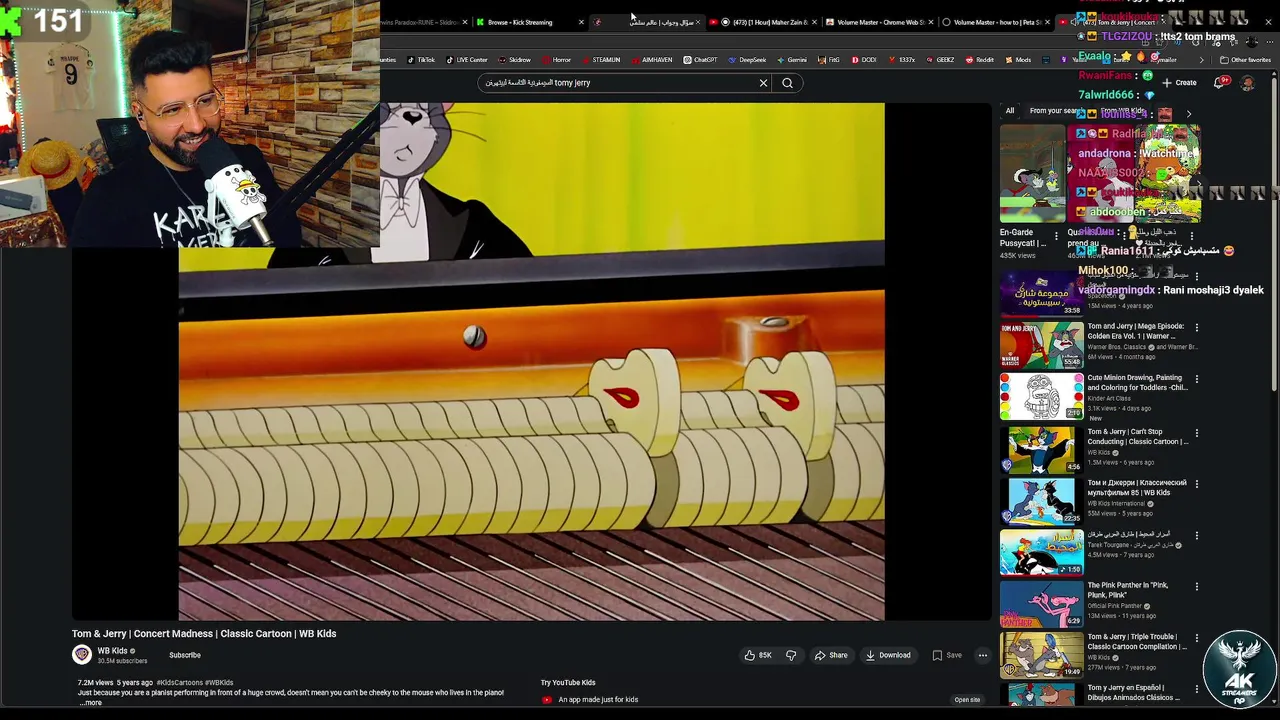Open STEAMUN bookmark
Viewport: 1280px width, 720px height.
pos(601,60)
